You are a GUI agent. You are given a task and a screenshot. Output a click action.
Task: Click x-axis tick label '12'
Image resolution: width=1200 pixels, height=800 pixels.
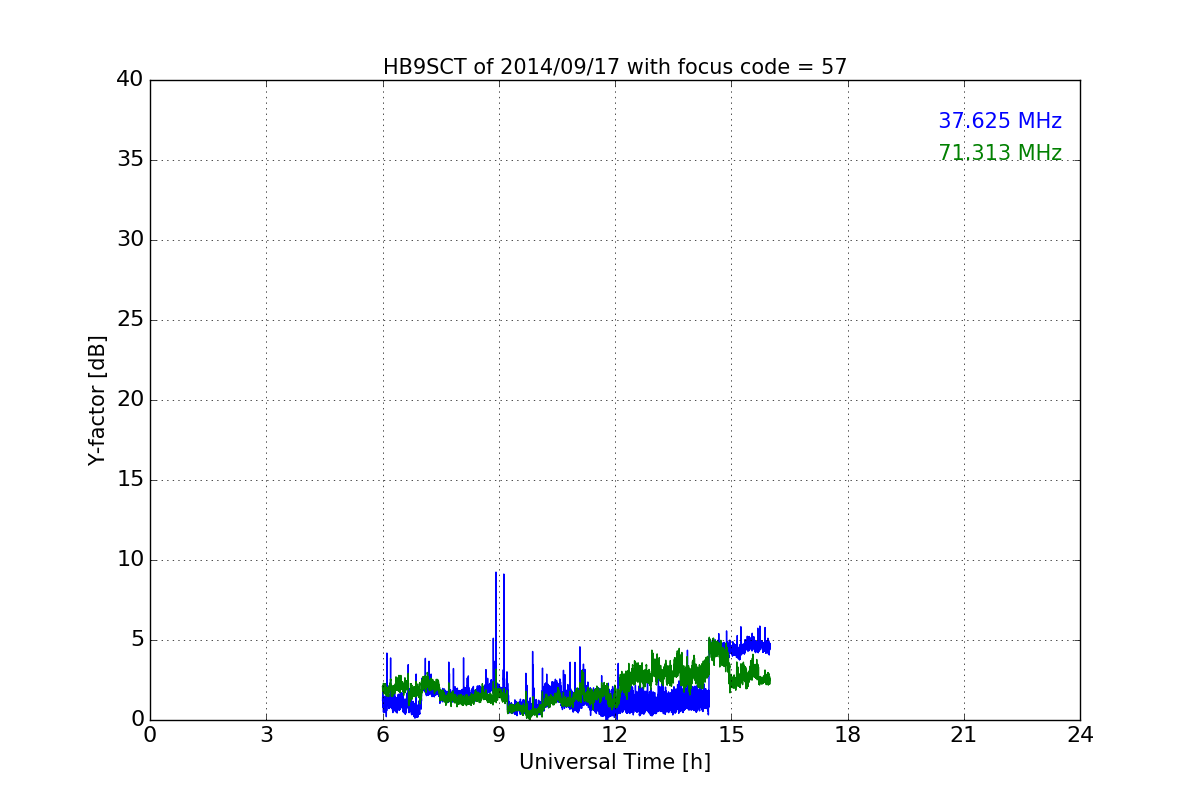click(x=615, y=735)
